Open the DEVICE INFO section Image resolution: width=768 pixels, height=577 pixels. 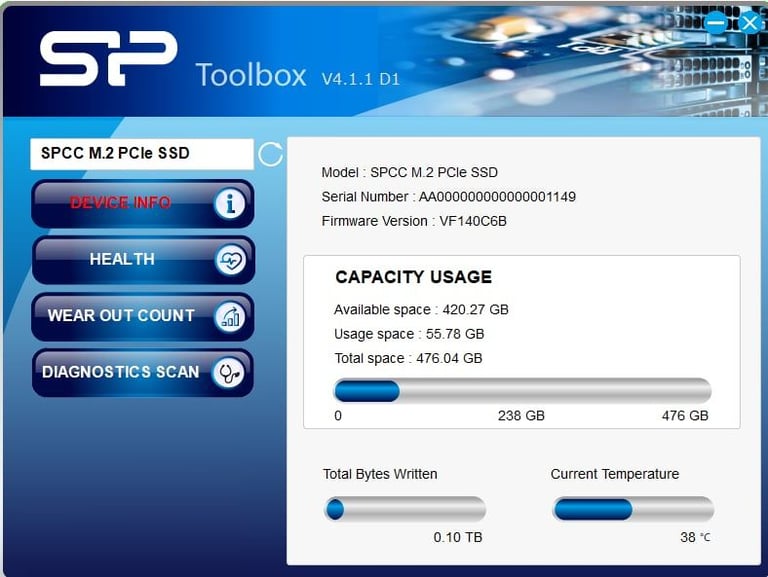pyautogui.click(x=143, y=203)
